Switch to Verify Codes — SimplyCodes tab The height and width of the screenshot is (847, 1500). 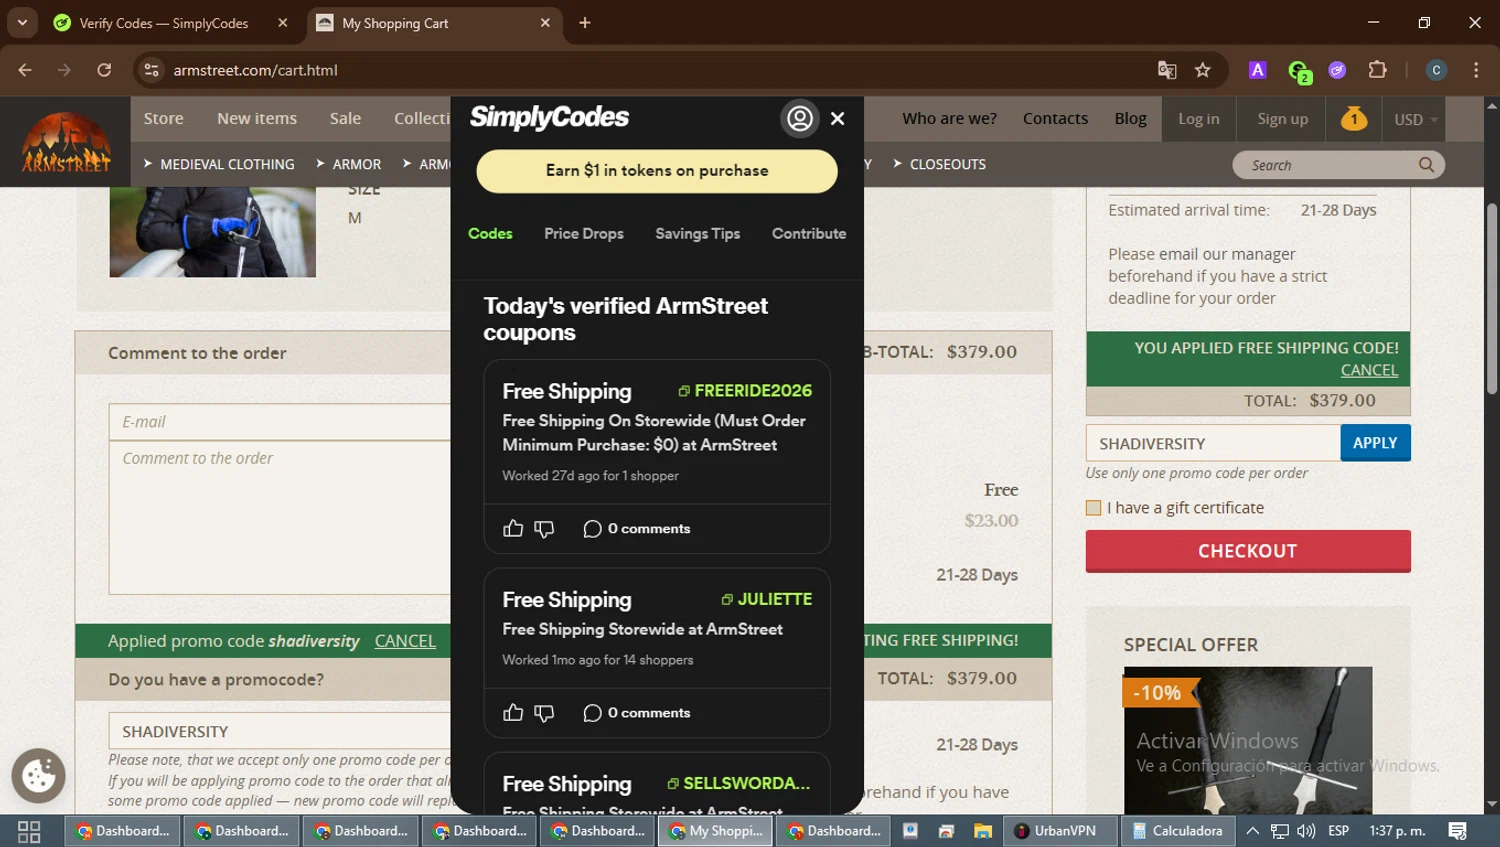pos(171,23)
